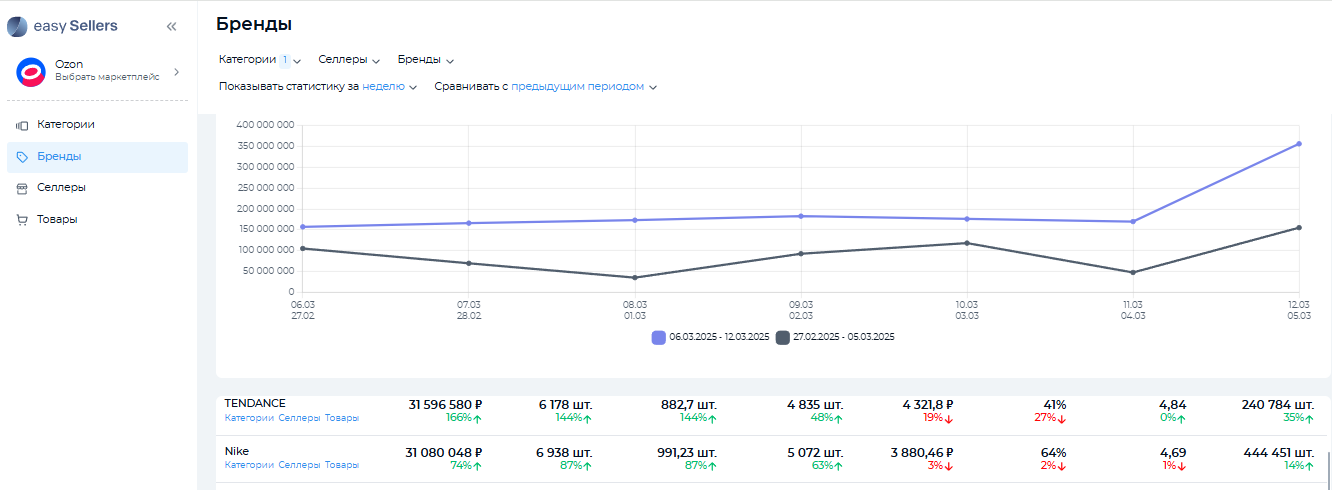This screenshot has height=490, width=1332.
Task: Click the easy Sellers logo icon
Action: click(x=17, y=26)
